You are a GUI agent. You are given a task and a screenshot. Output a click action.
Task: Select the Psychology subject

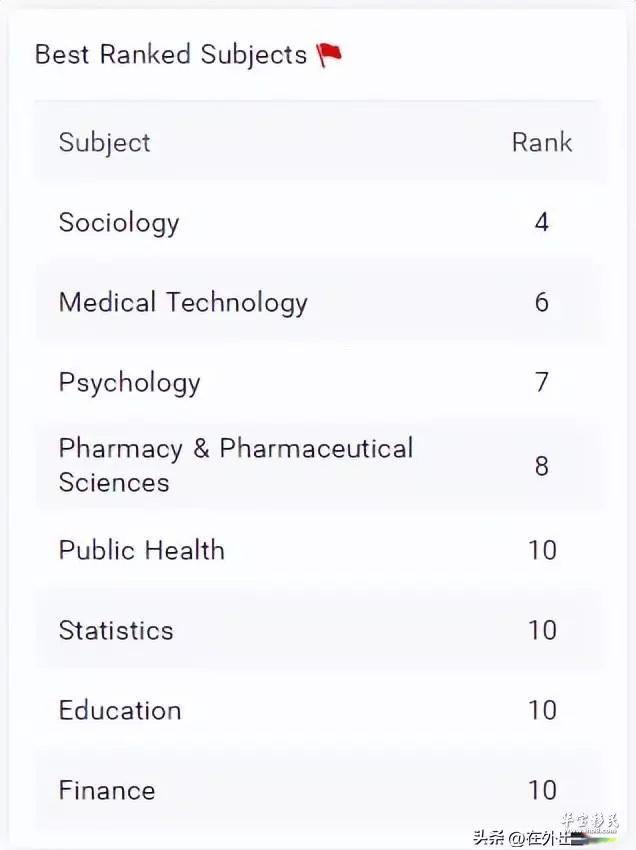point(130,383)
